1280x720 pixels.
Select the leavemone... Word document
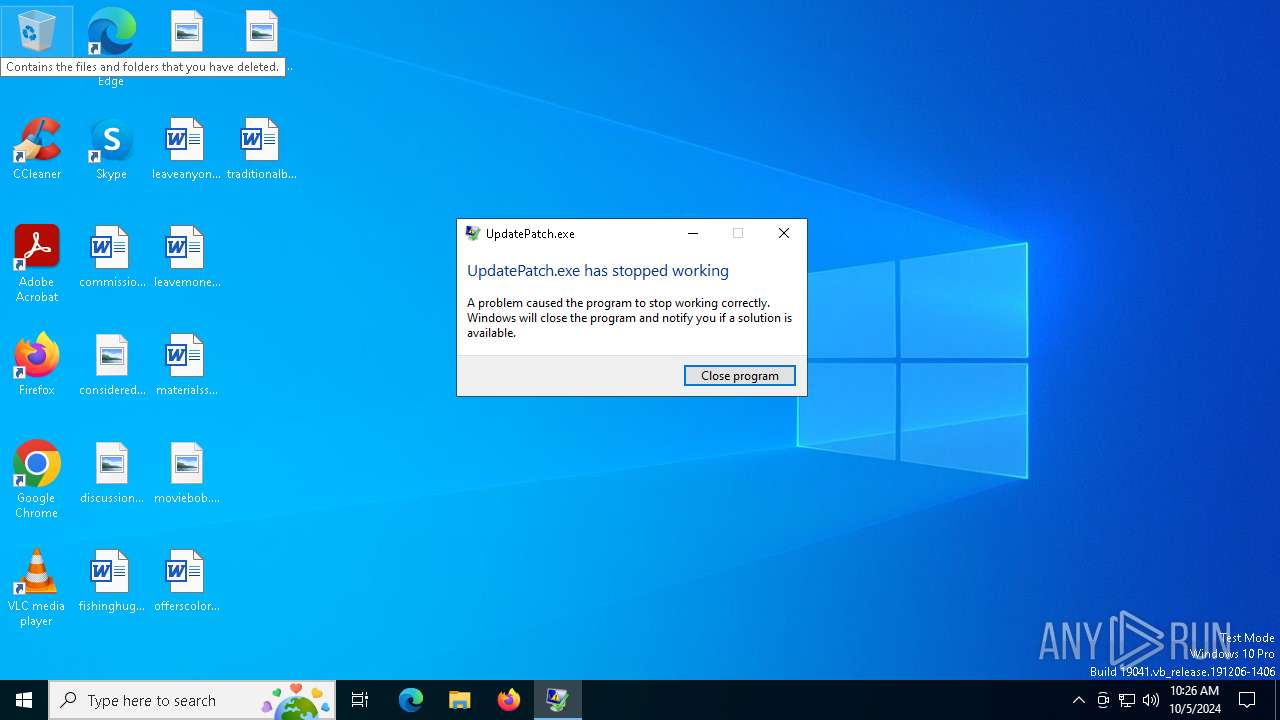(x=186, y=257)
